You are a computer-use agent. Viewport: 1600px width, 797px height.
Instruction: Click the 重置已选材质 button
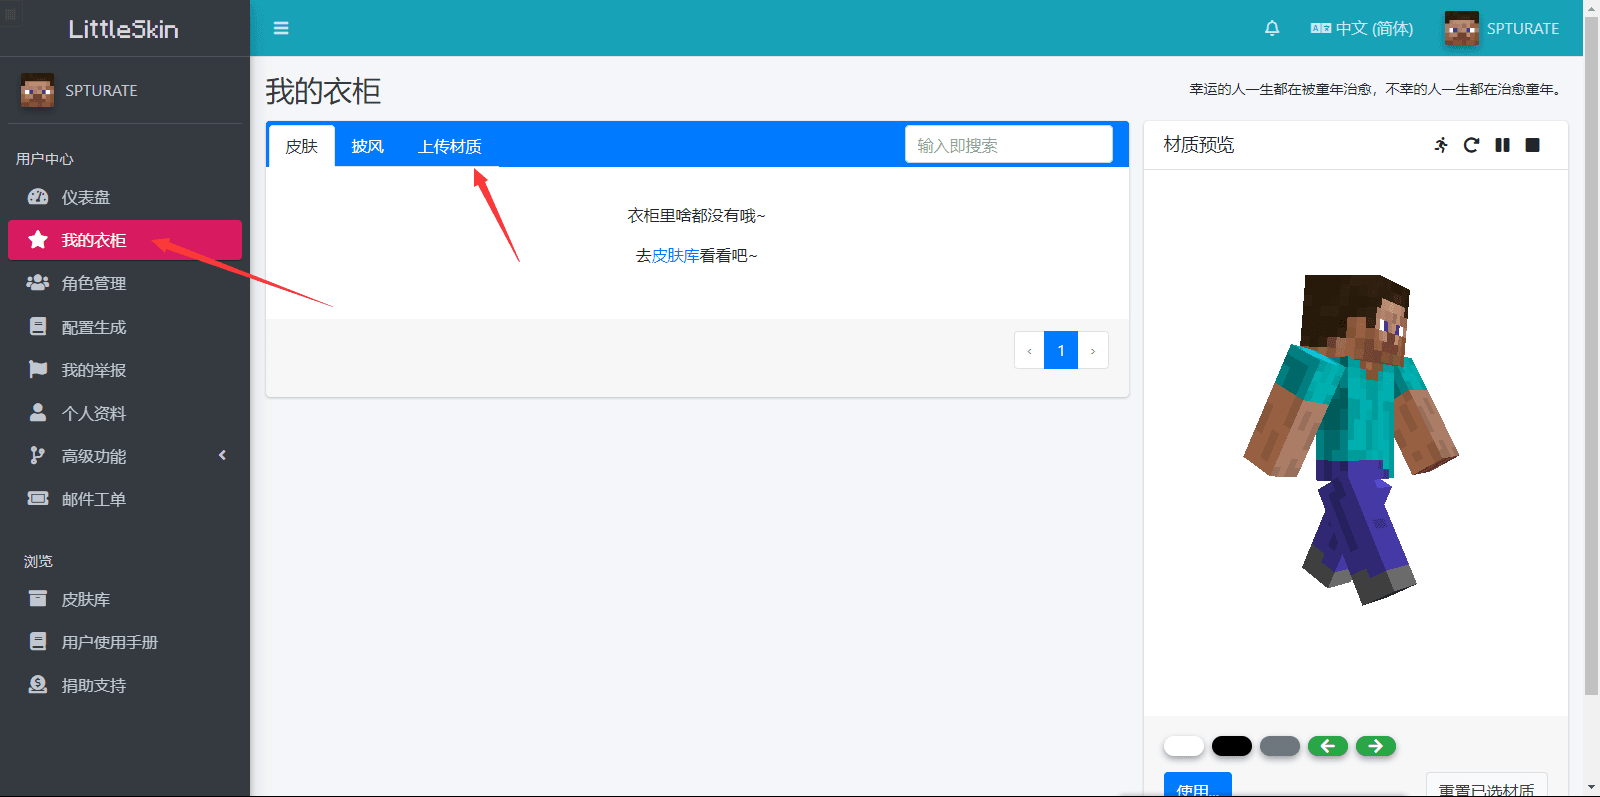click(1486, 787)
